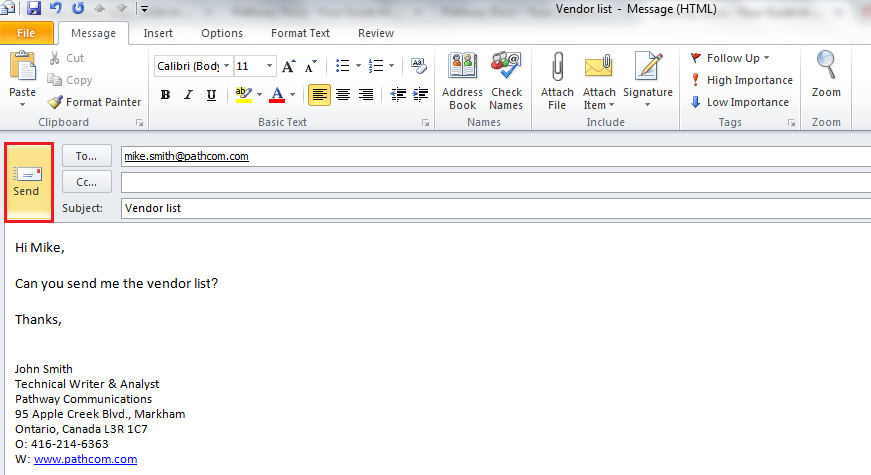The width and height of the screenshot is (871, 475).
Task: Click the Undo arrow icon
Action: (x=56, y=8)
